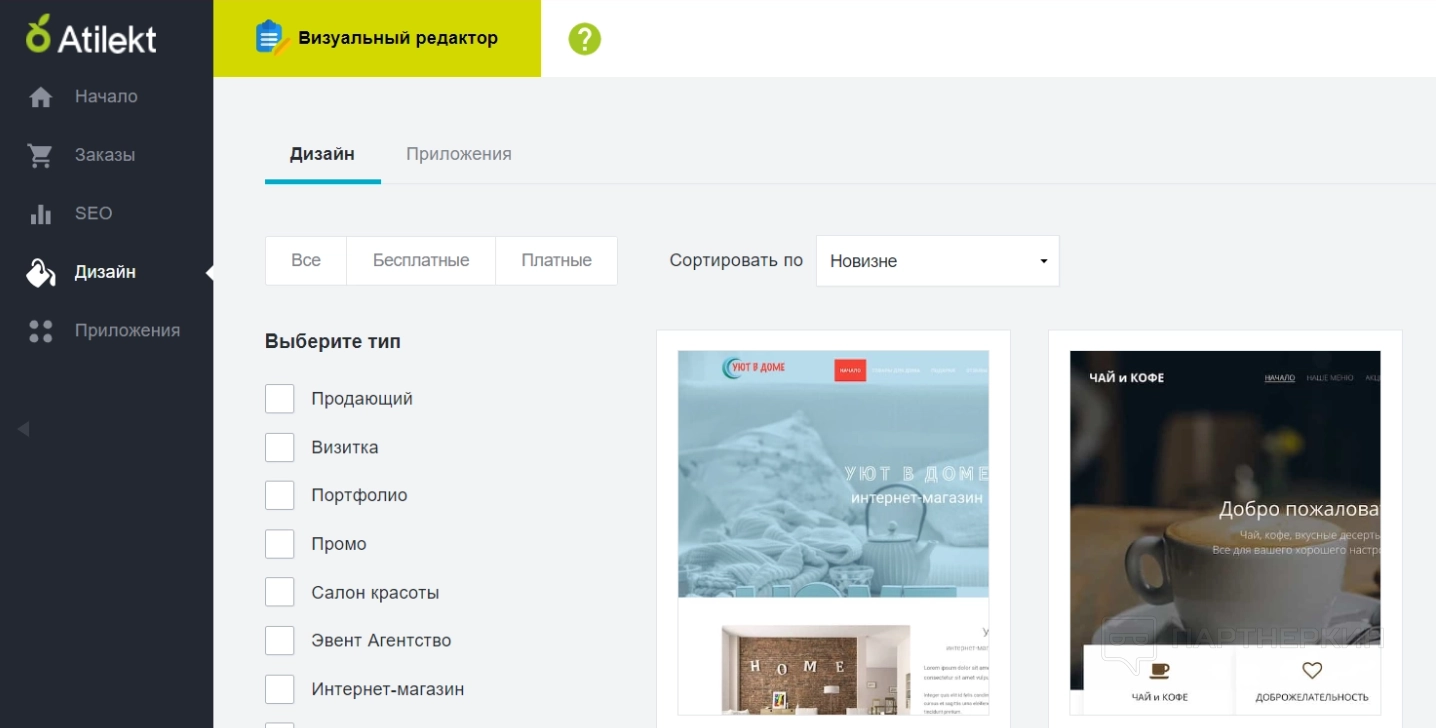Enable the Портфолио type filter
This screenshot has width=1436, height=728.
tap(280, 495)
